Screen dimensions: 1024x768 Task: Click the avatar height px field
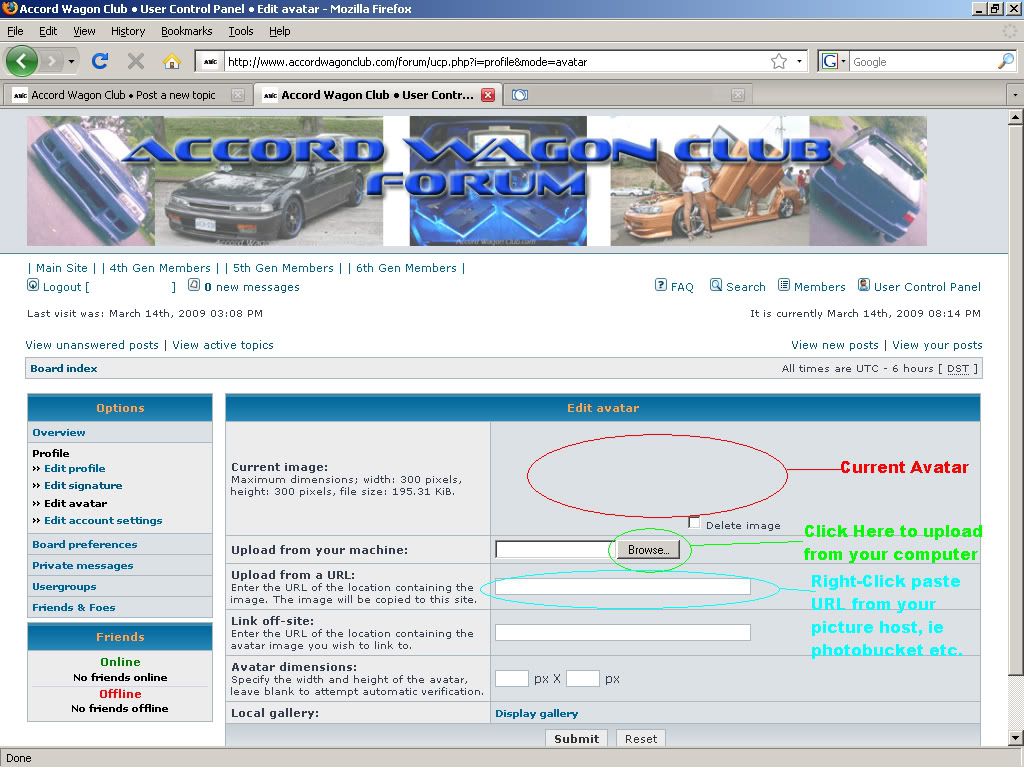tap(583, 679)
